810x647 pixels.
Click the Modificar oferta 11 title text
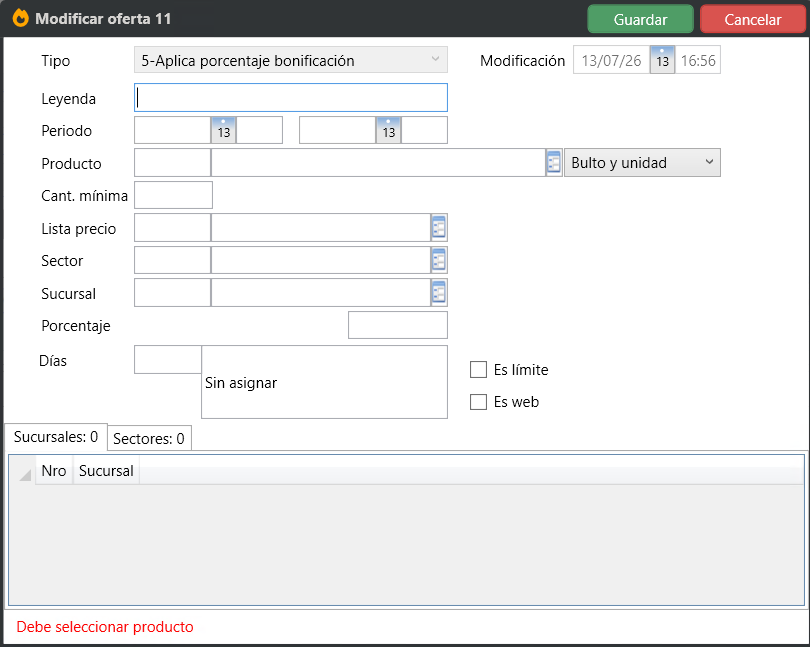pos(103,19)
